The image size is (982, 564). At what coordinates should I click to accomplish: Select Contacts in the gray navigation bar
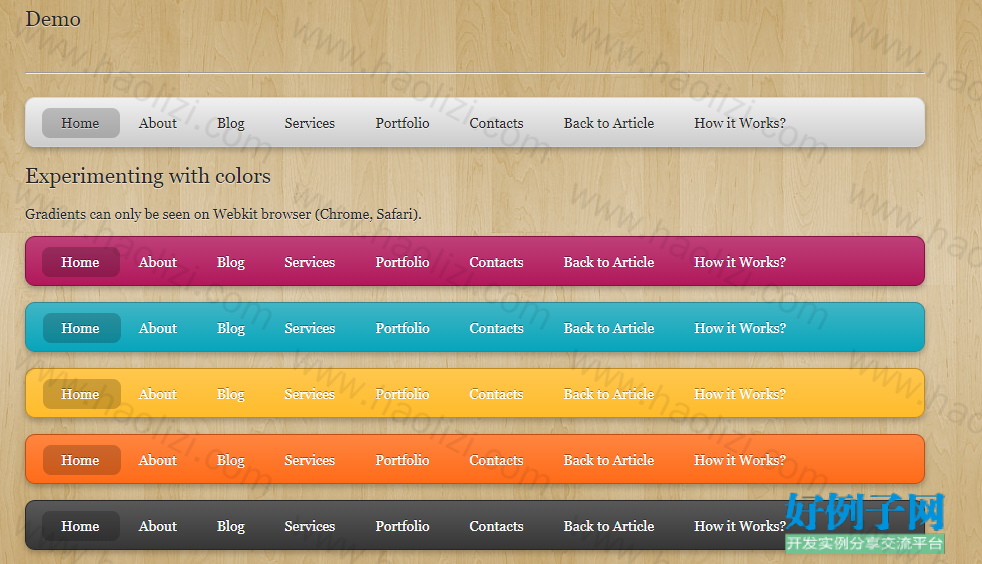[x=496, y=123]
